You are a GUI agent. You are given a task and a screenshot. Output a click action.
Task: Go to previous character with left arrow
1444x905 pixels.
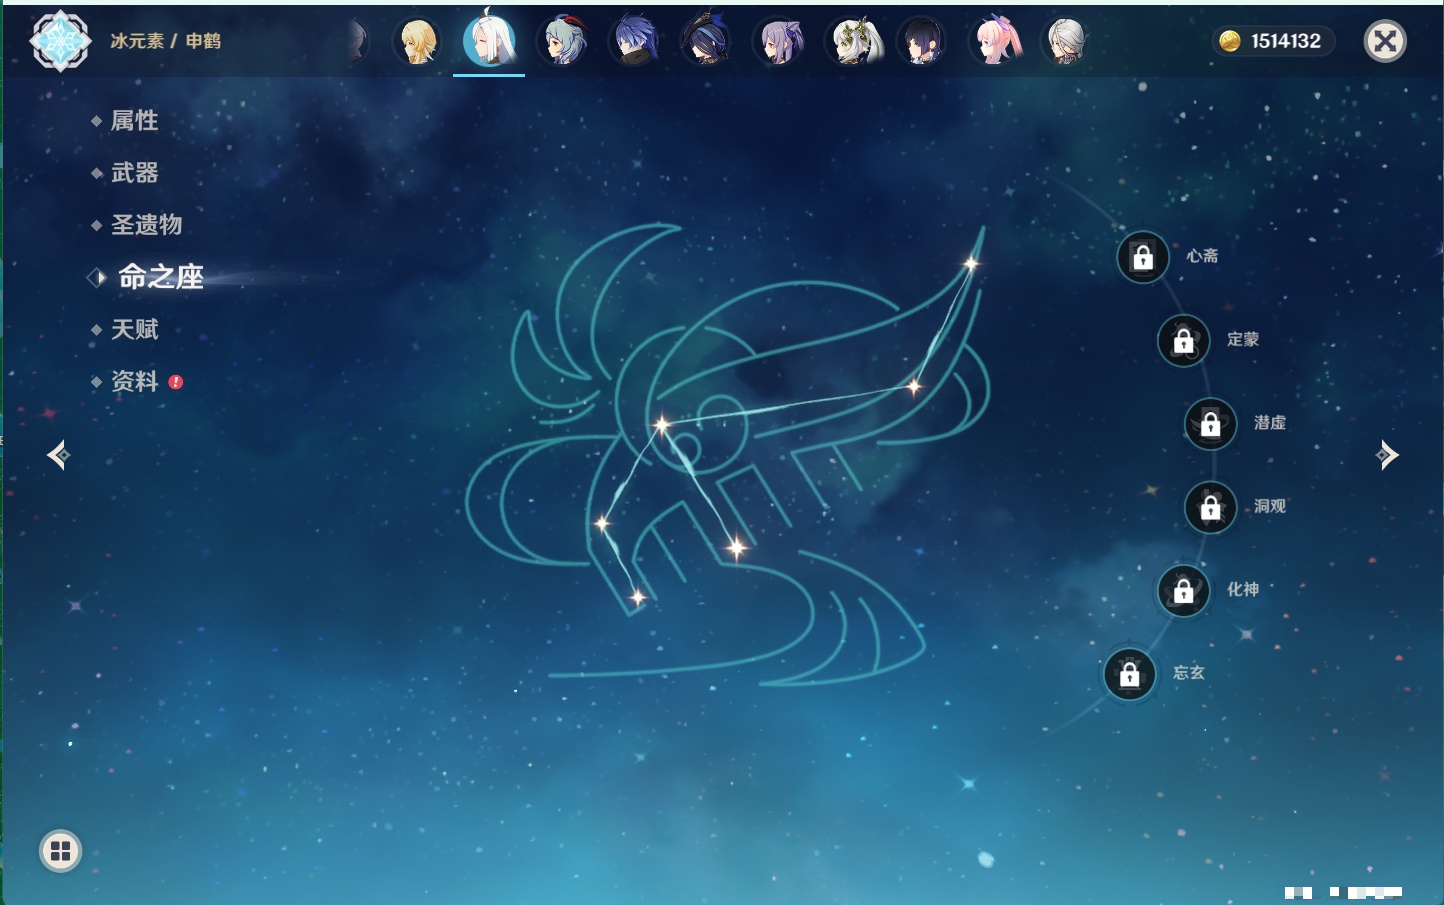click(x=58, y=455)
